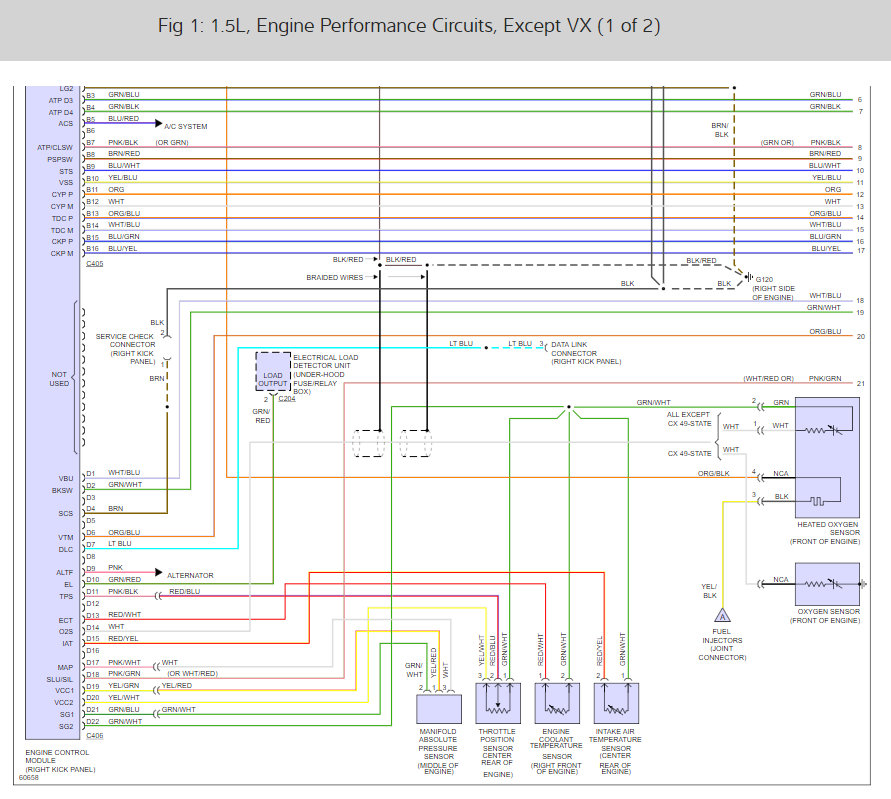Click the 'ATP D3' pin label

pyautogui.click(x=61, y=101)
